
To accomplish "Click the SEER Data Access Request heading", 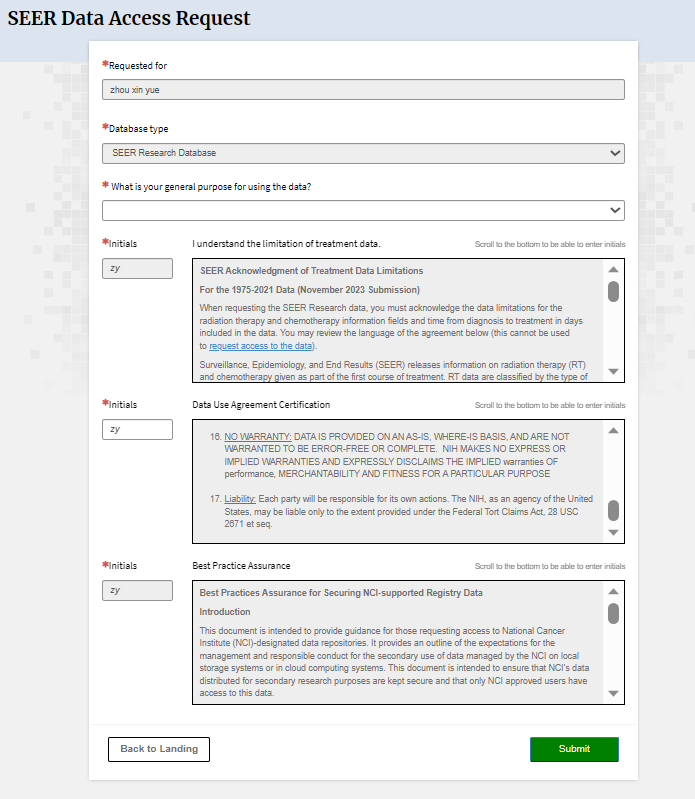I will pyautogui.click(x=129, y=18).
